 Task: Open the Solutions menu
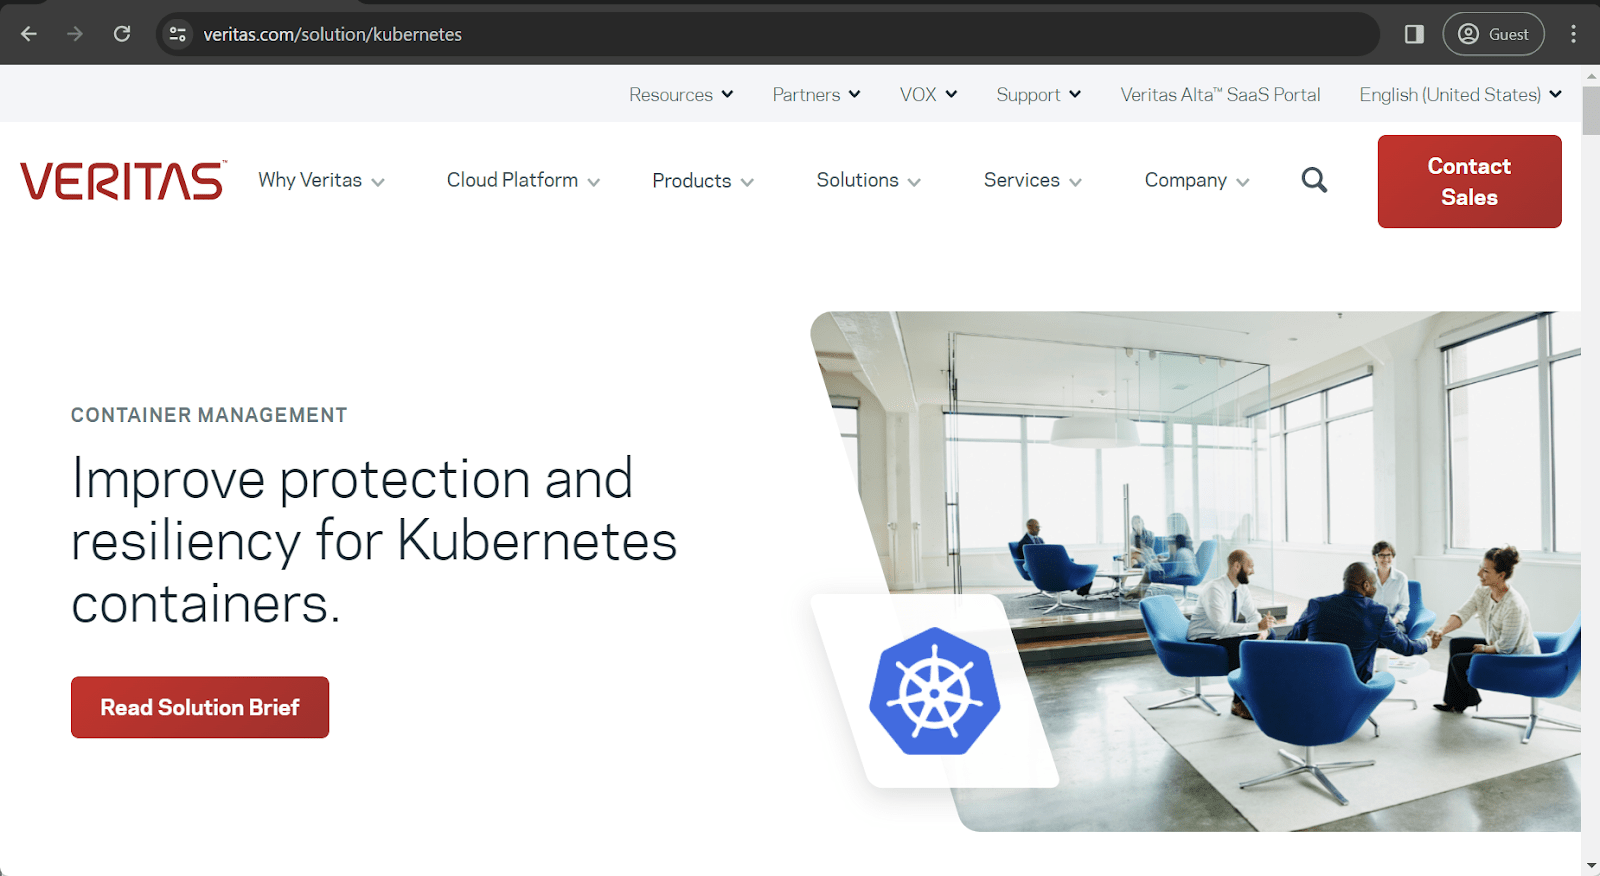(868, 180)
